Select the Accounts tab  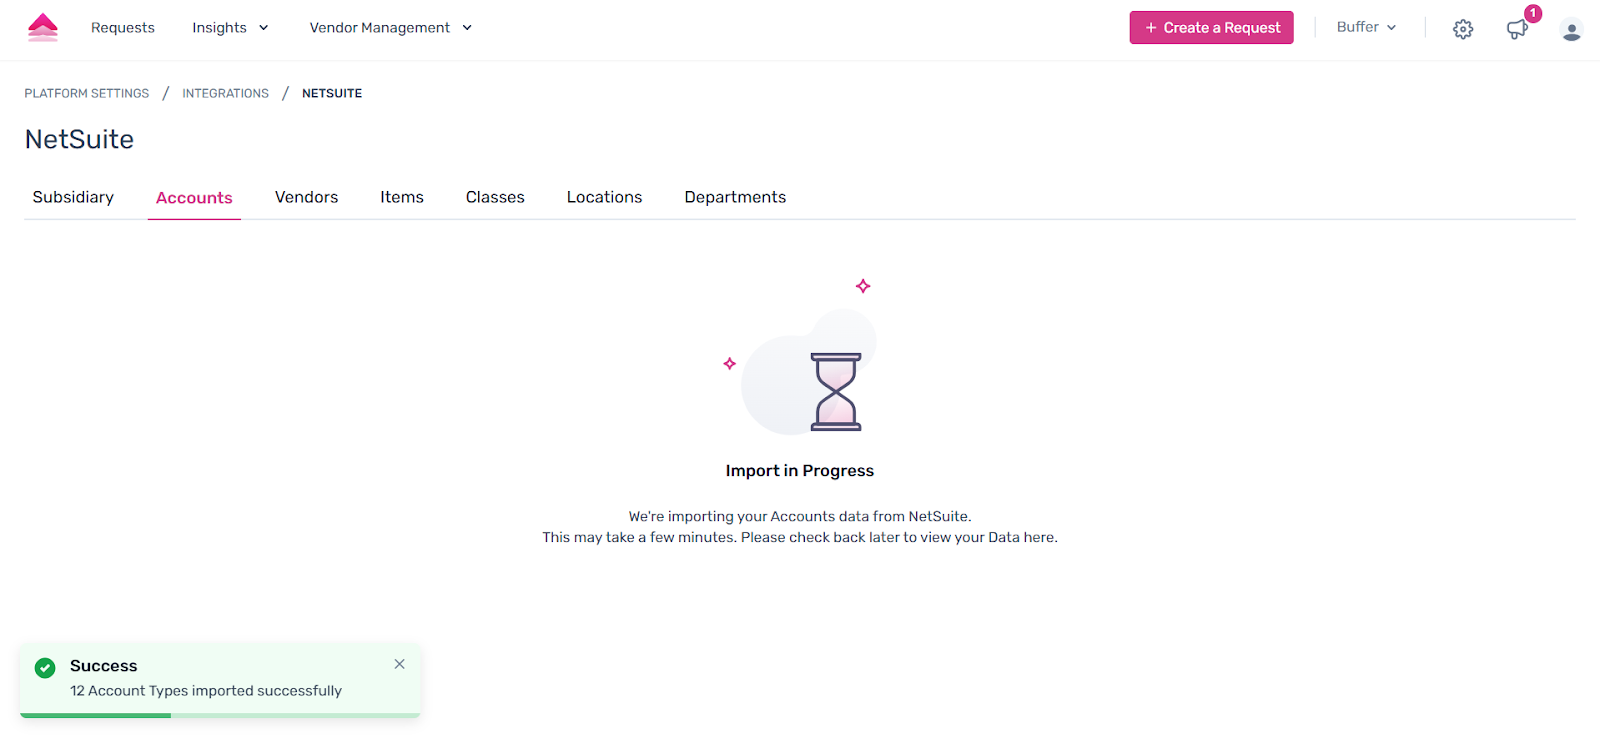[x=194, y=198]
